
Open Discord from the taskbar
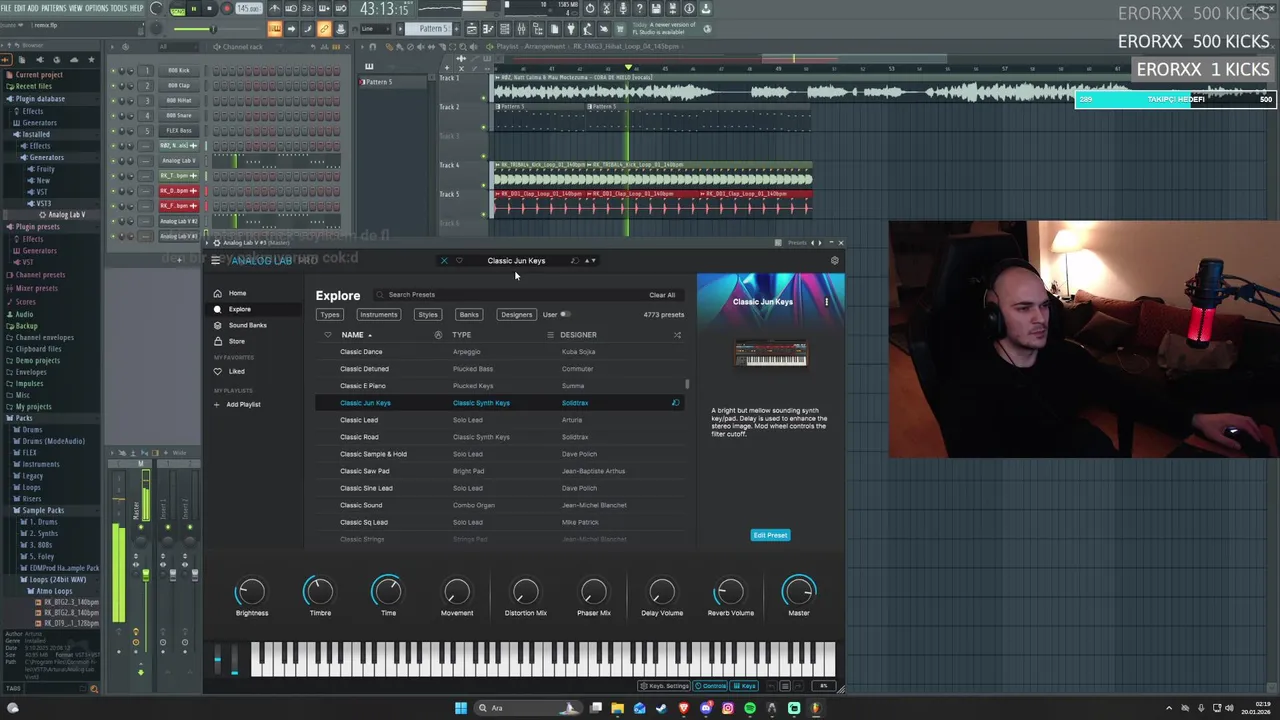click(x=706, y=708)
